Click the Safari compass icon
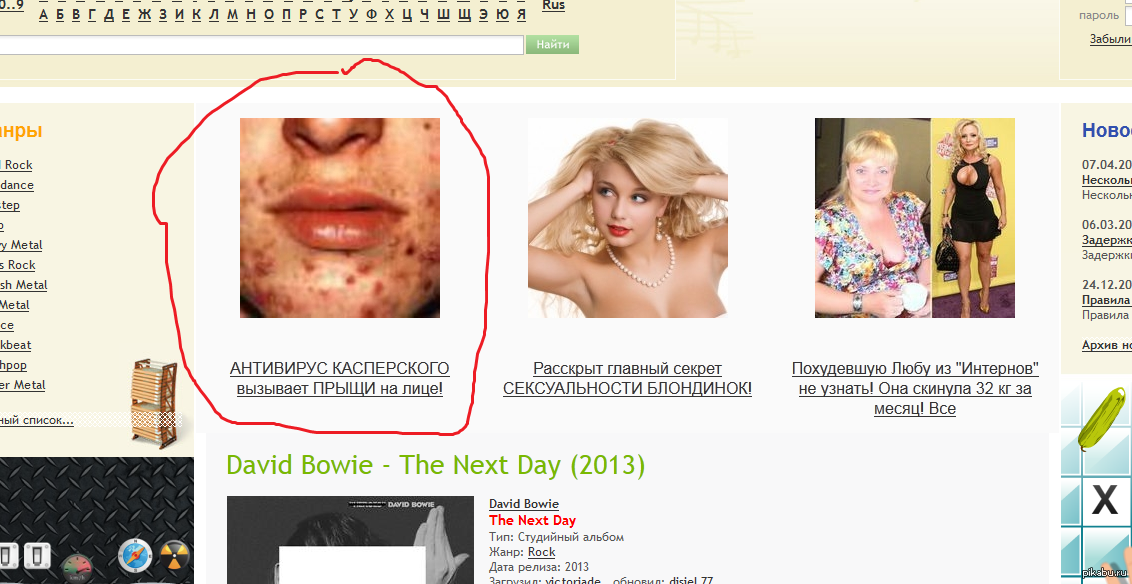 [133, 557]
